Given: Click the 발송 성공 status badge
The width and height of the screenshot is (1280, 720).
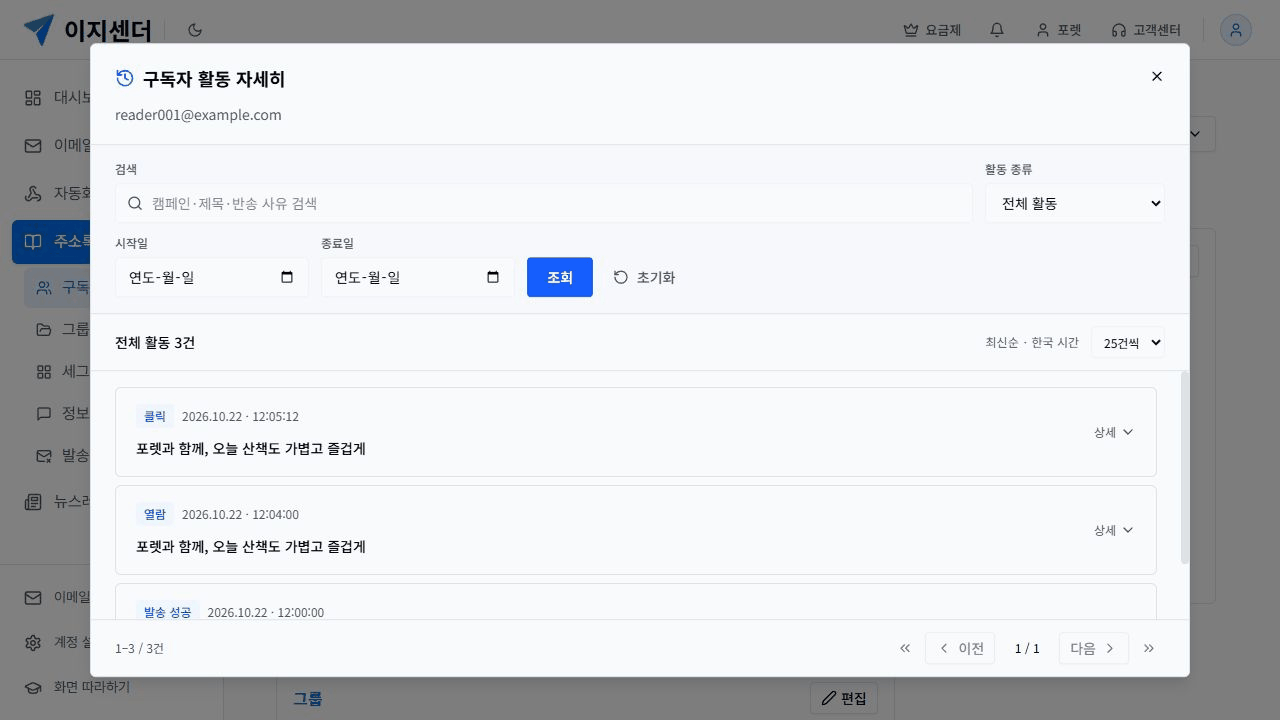Looking at the screenshot, I should pyautogui.click(x=167, y=612).
